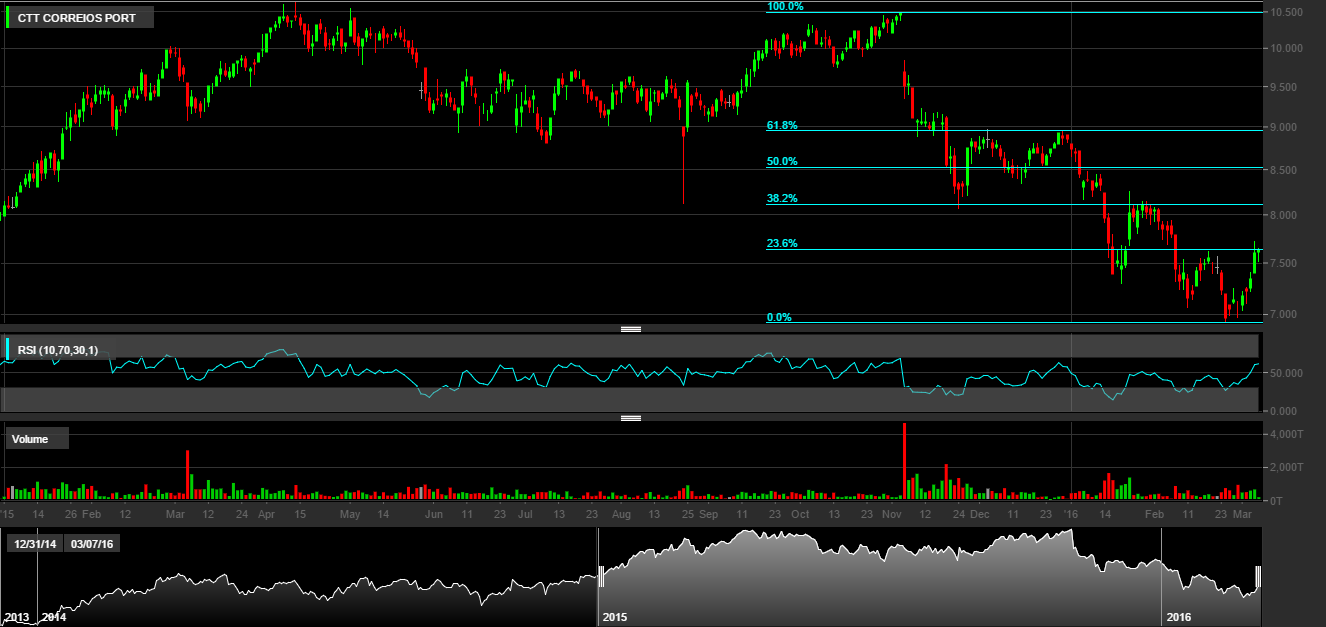
Task: Click the left range handle of the navigator
Action: pos(602,576)
